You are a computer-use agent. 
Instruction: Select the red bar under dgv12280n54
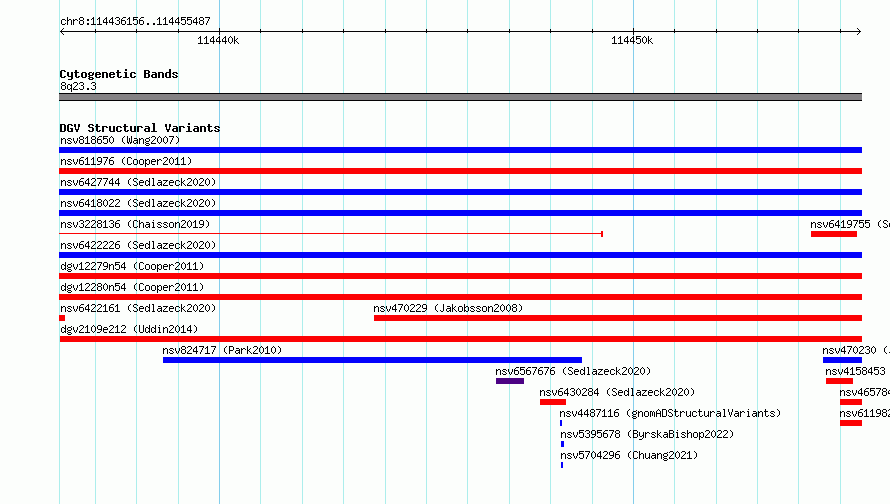460,297
